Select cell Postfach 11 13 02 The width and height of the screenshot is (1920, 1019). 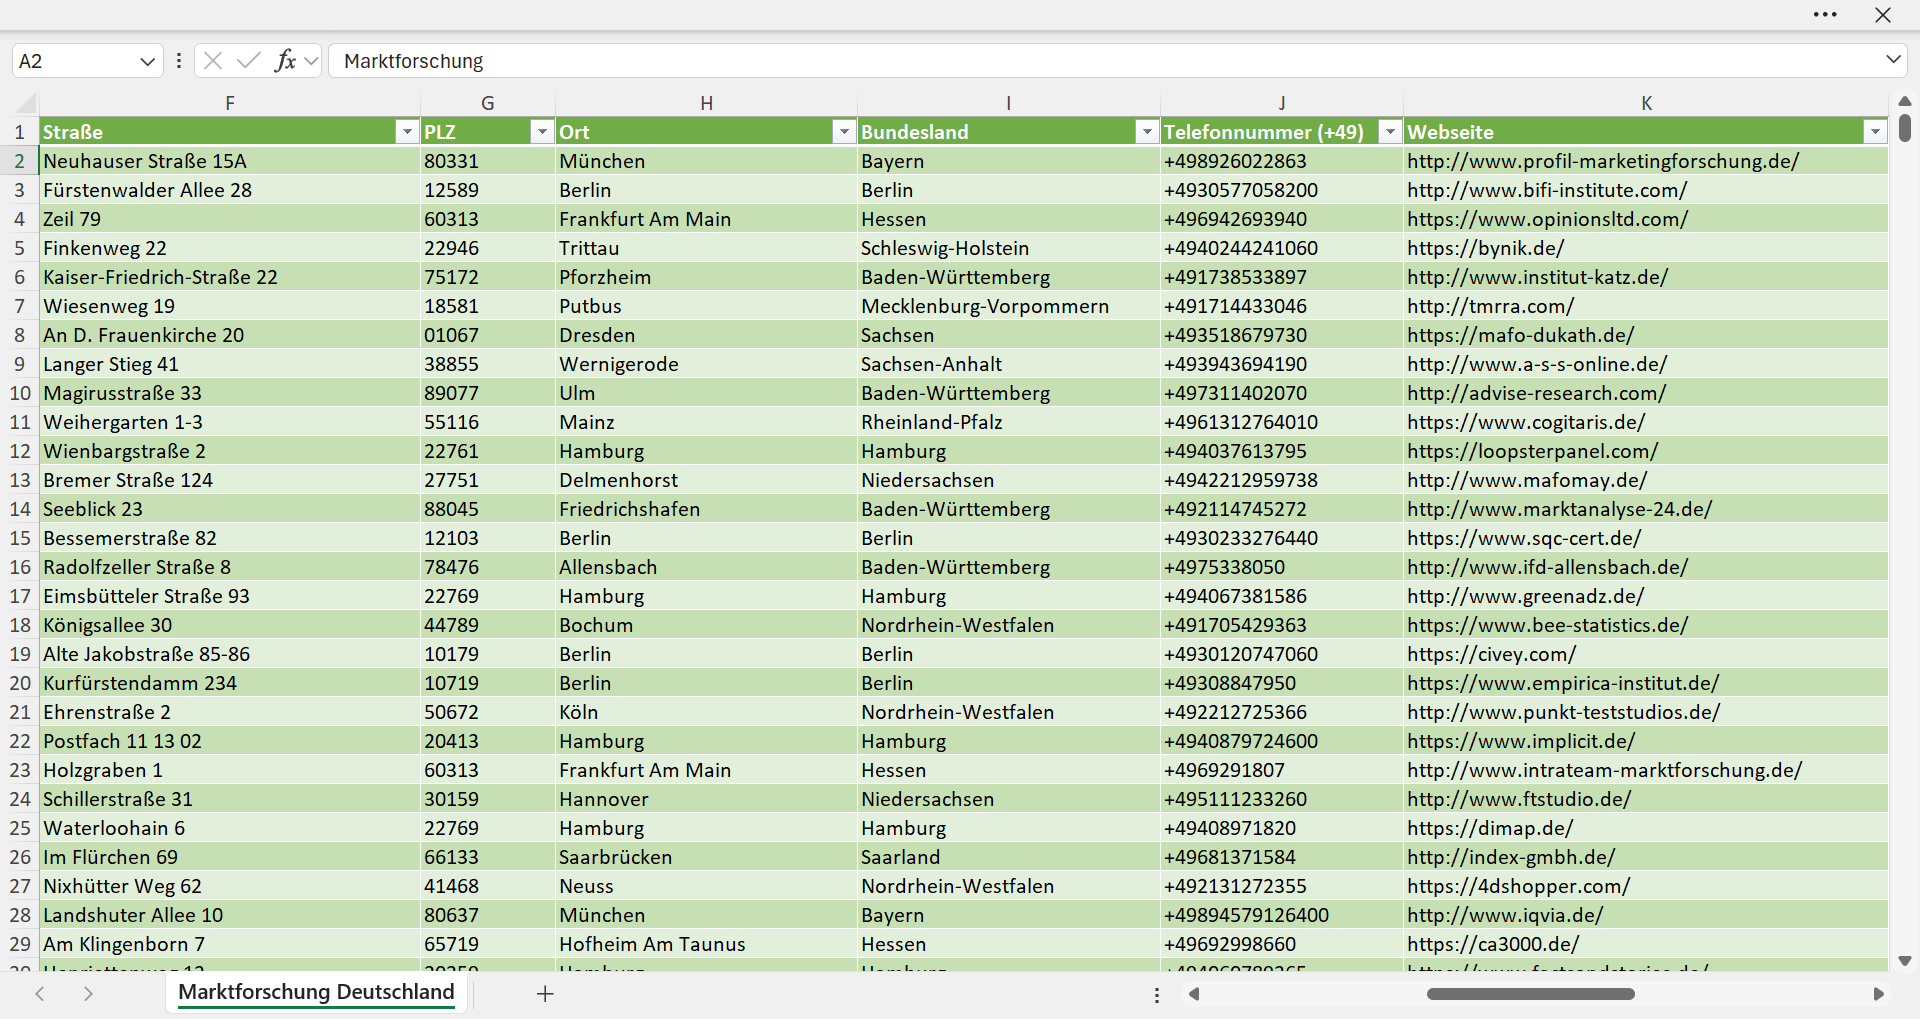coord(230,741)
